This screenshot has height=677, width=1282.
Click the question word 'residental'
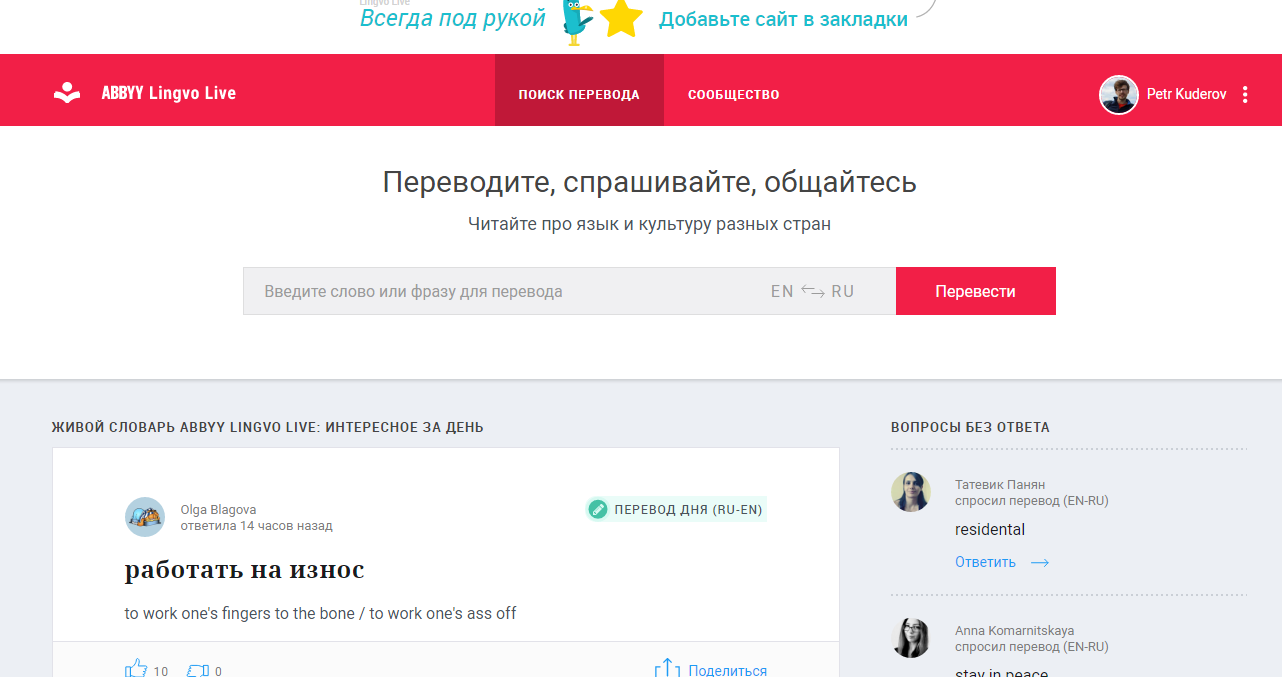coord(990,530)
